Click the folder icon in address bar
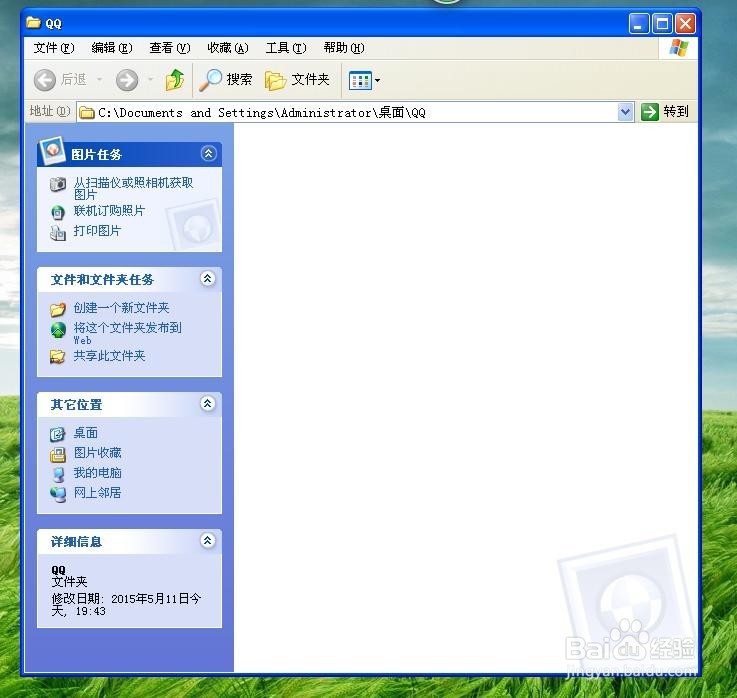This screenshot has width=737, height=698. click(86, 113)
